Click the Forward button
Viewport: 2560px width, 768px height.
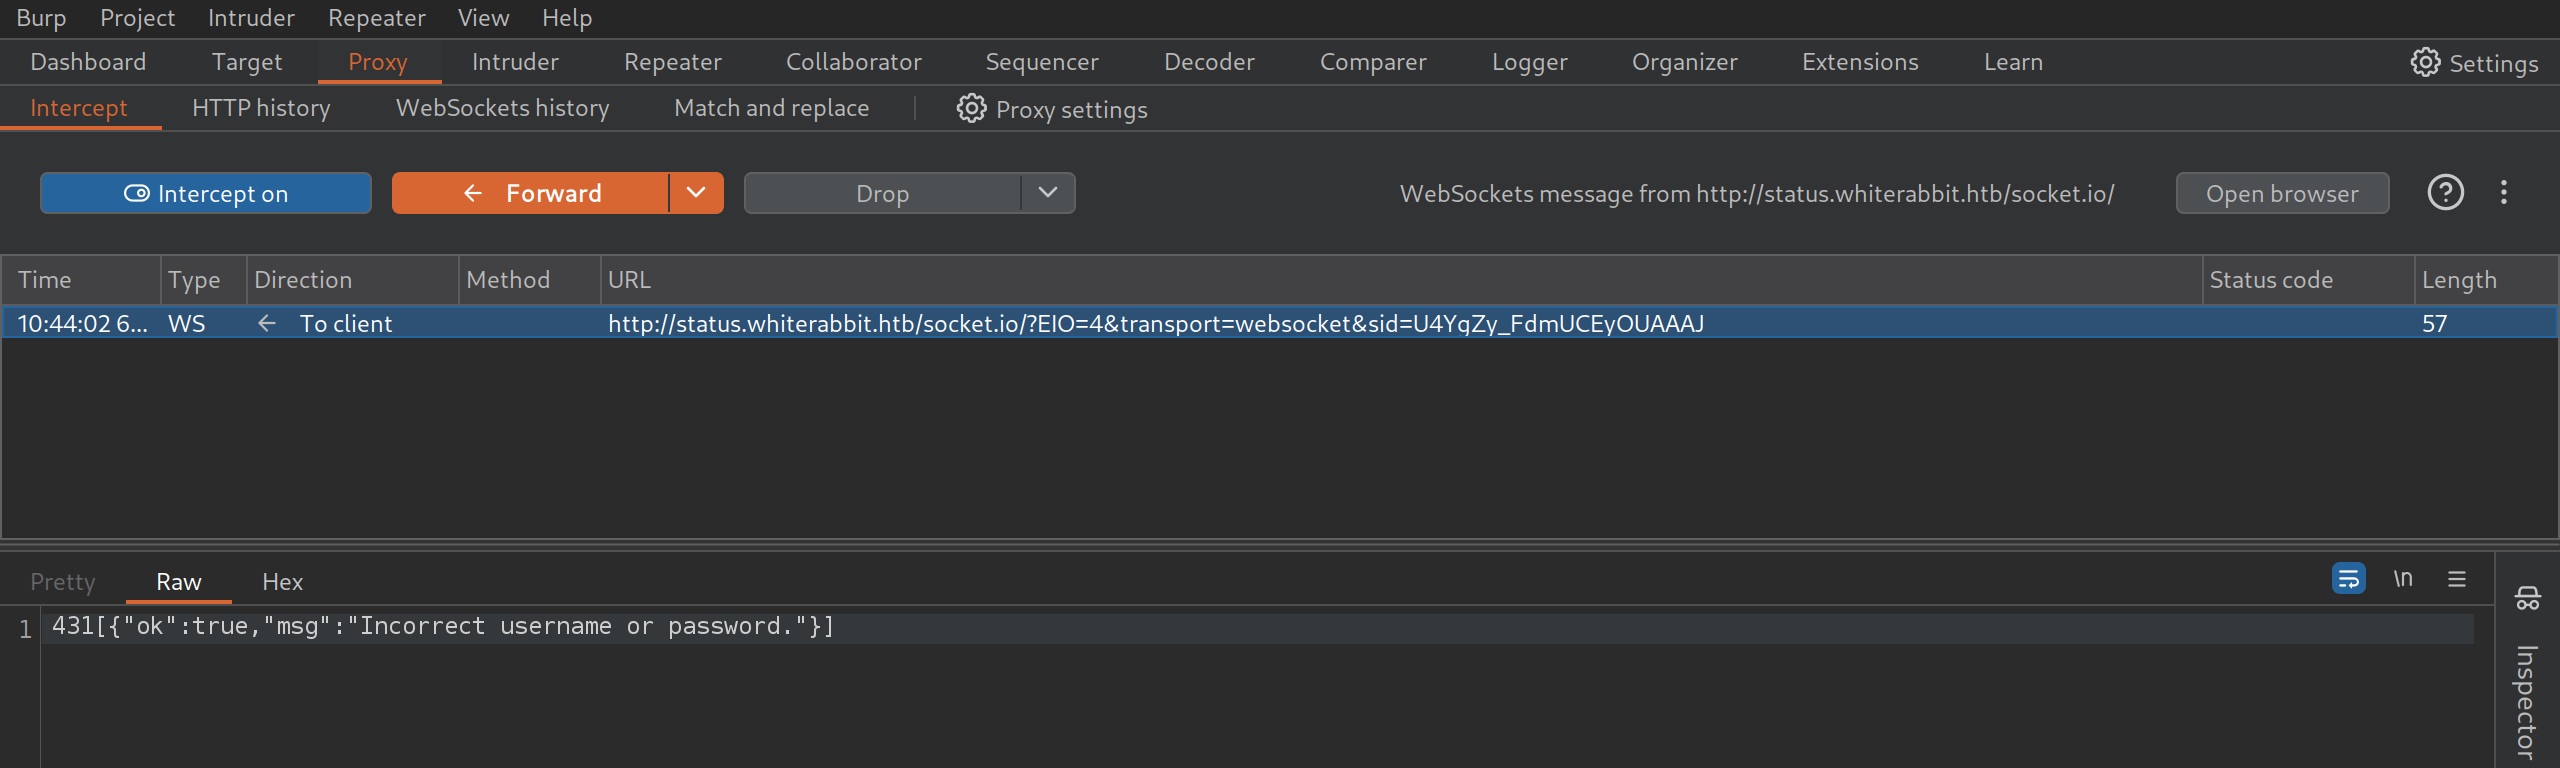coord(531,193)
